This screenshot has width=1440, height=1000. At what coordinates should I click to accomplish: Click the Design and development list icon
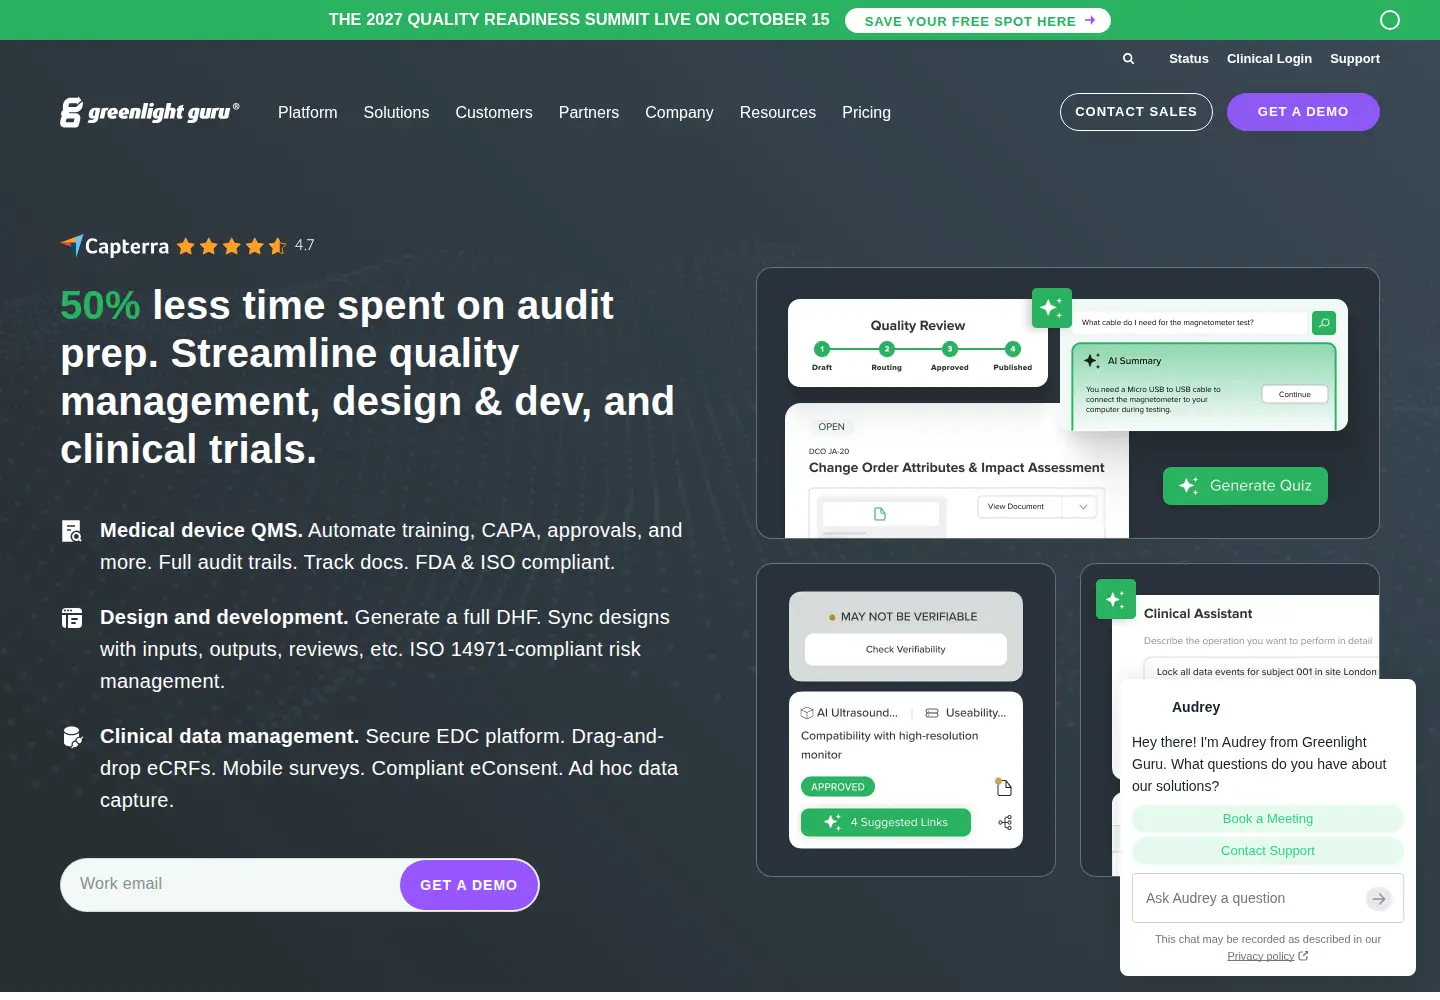coord(72,618)
